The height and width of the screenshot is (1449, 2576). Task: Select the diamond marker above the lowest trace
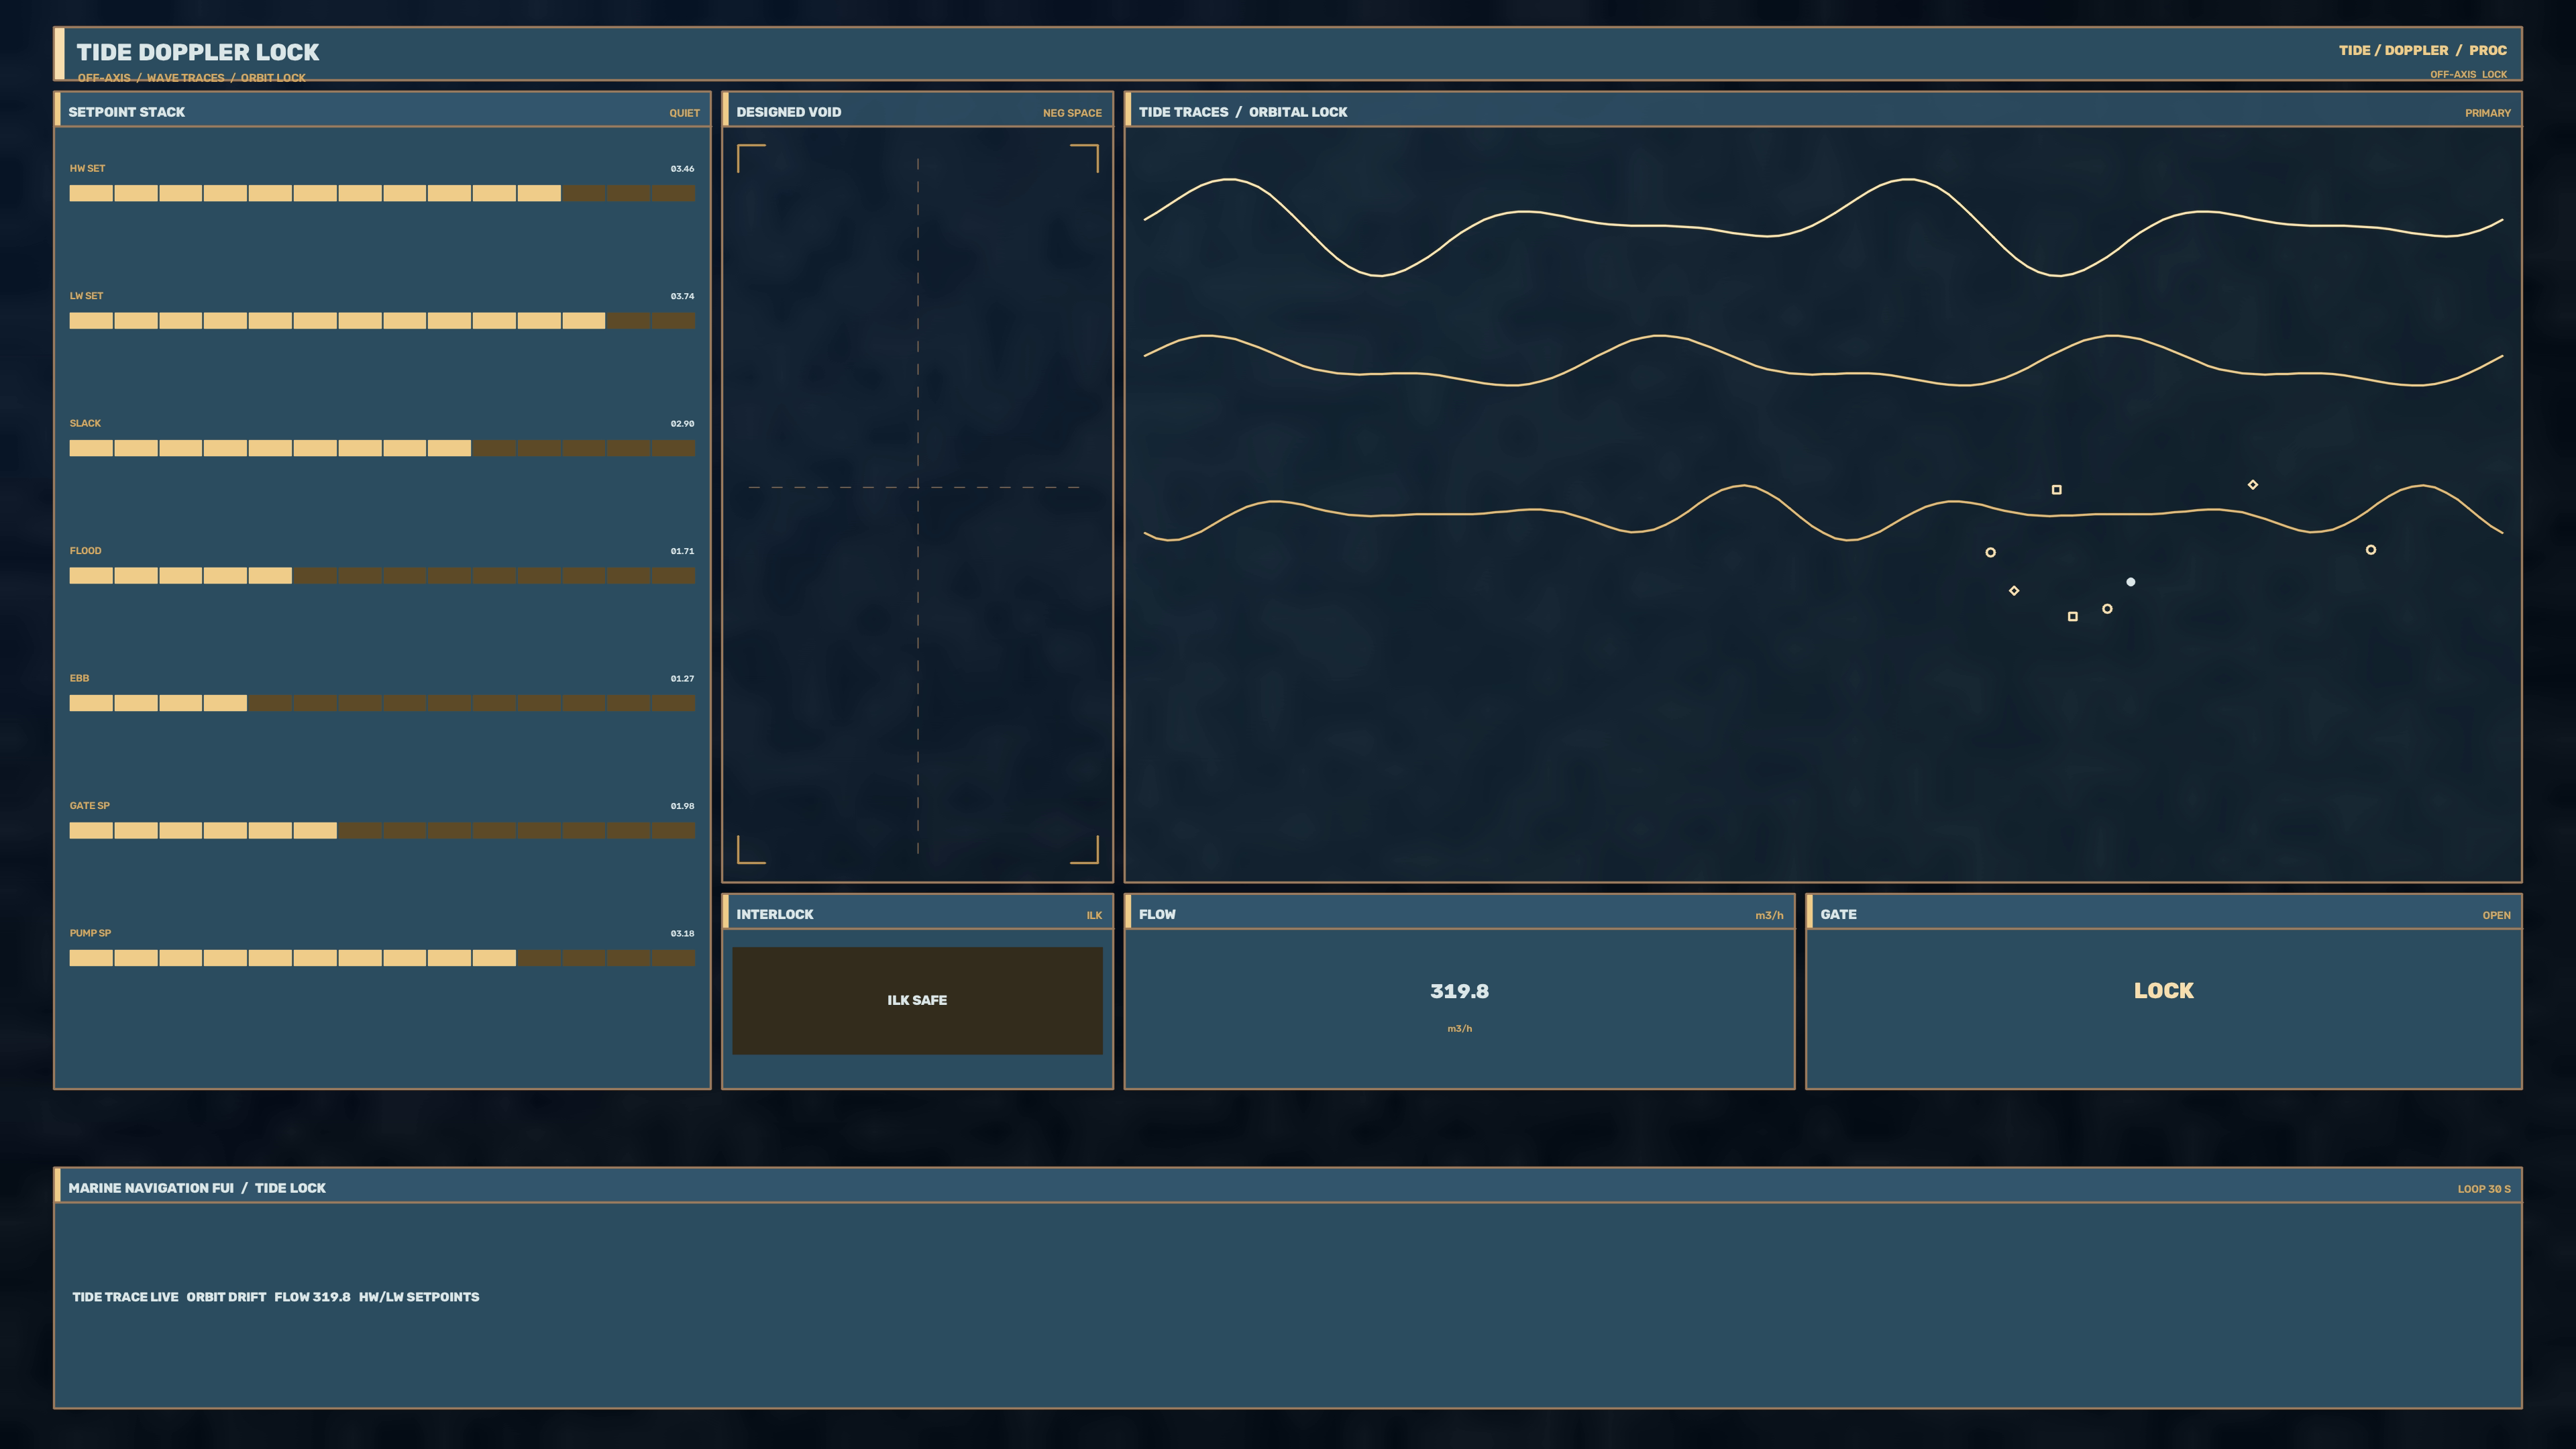(x=2252, y=485)
